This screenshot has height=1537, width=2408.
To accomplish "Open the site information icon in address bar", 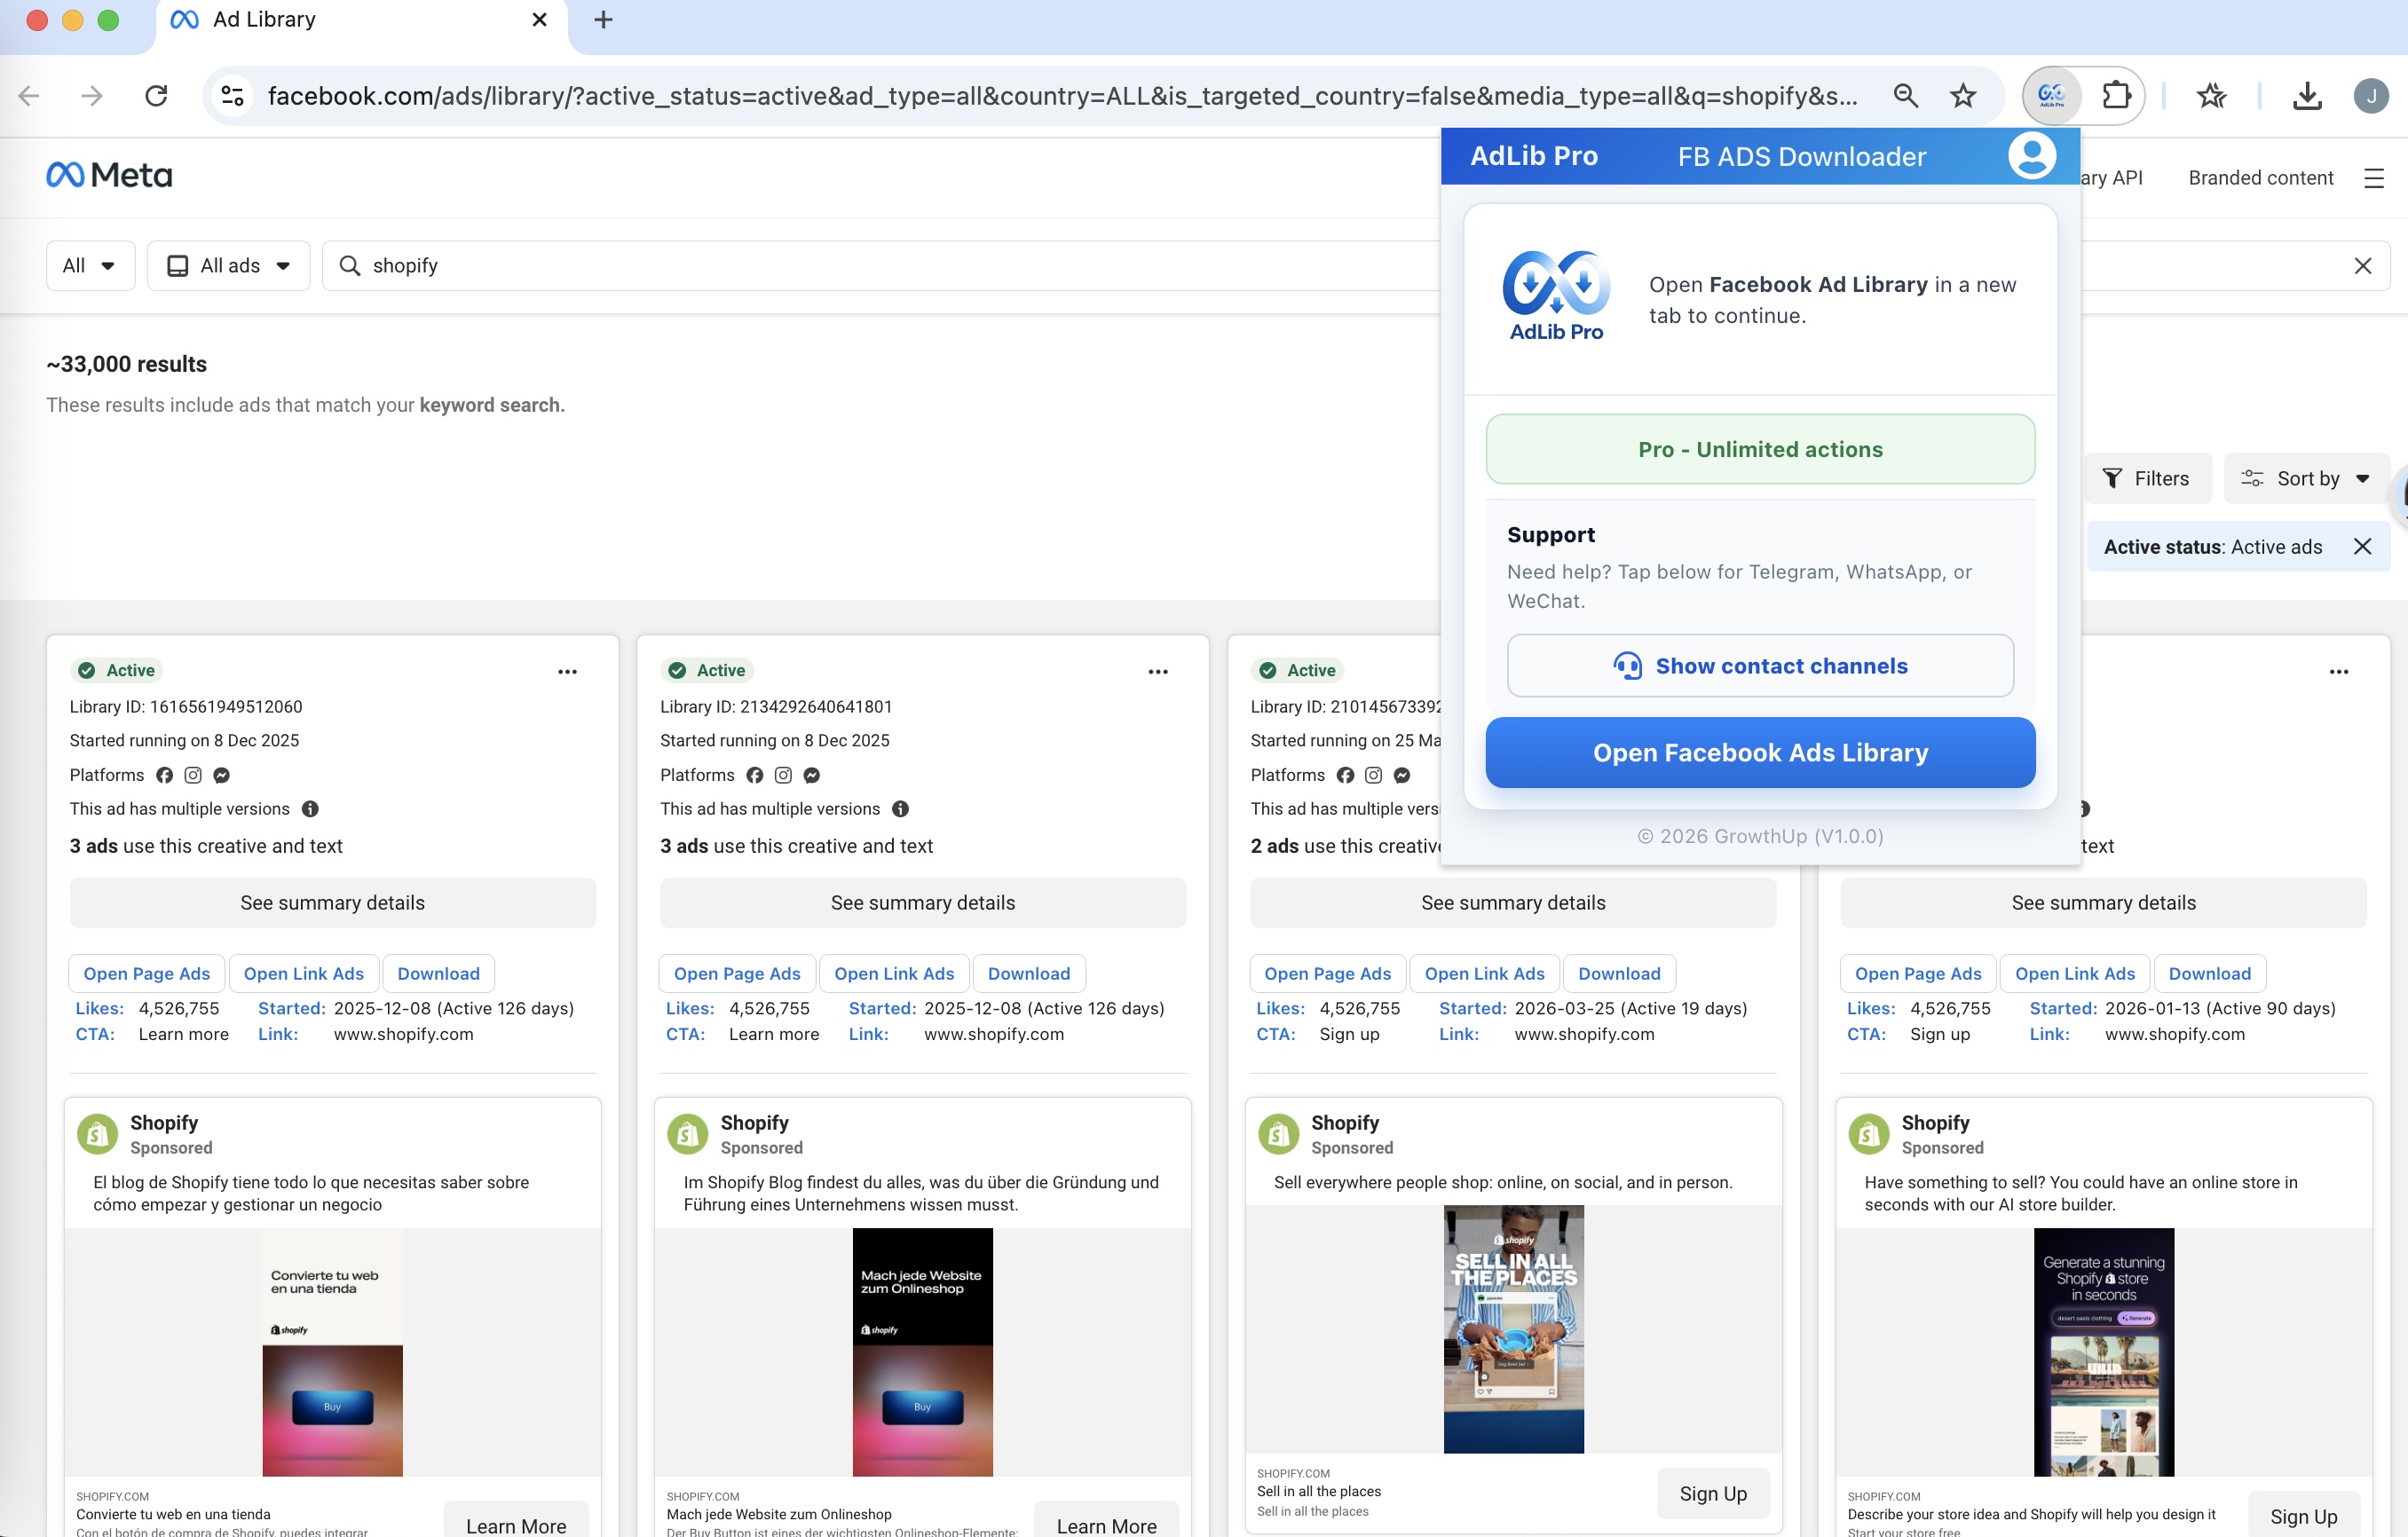I will tap(232, 96).
